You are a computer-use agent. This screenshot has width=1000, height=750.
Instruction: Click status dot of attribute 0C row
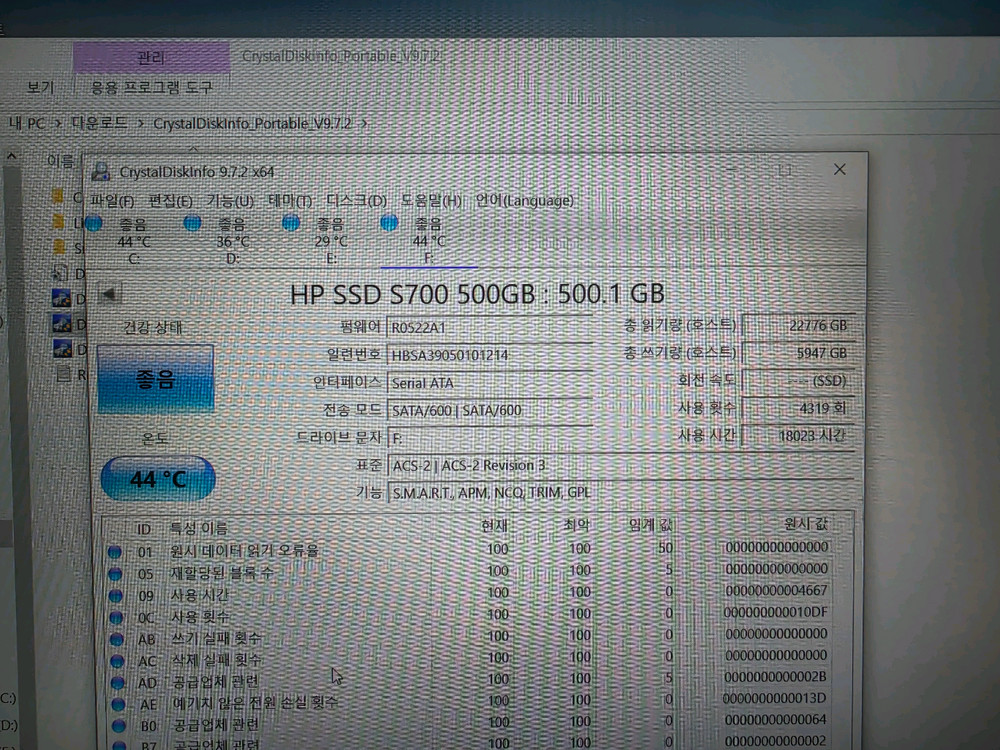[x=116, y=617]
